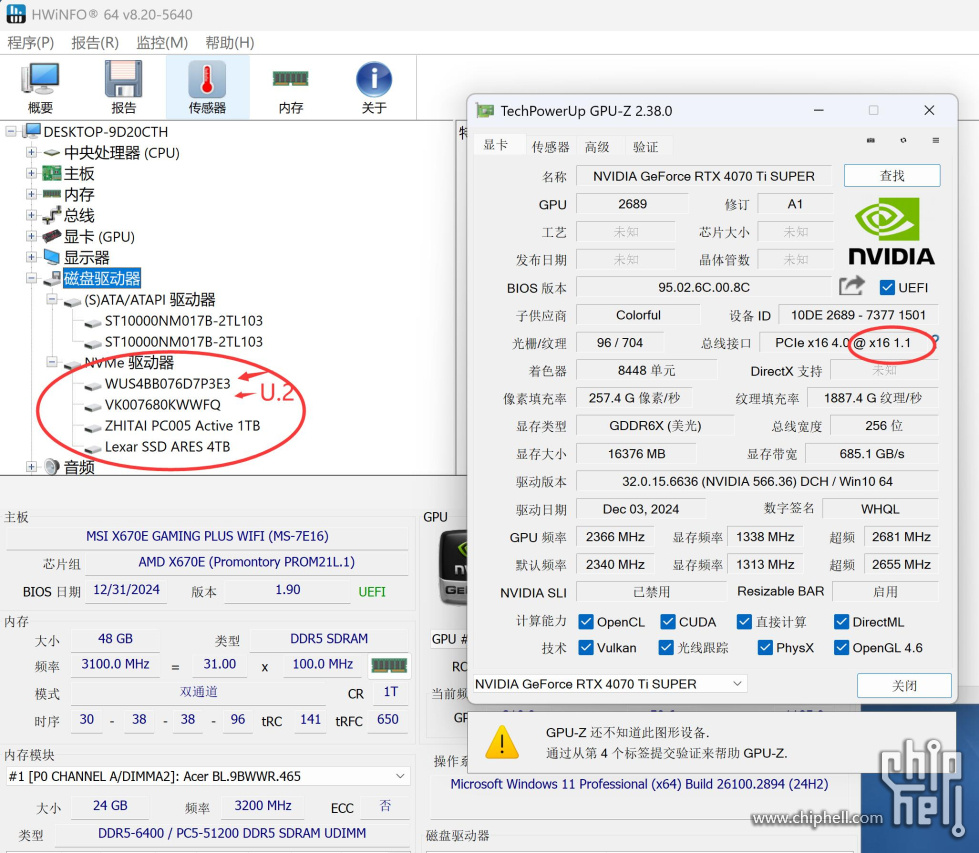This screenshot has height=853, width=979.
Task: Switch to the GPU-Z 验证 tab
Action: click(646, 147)
